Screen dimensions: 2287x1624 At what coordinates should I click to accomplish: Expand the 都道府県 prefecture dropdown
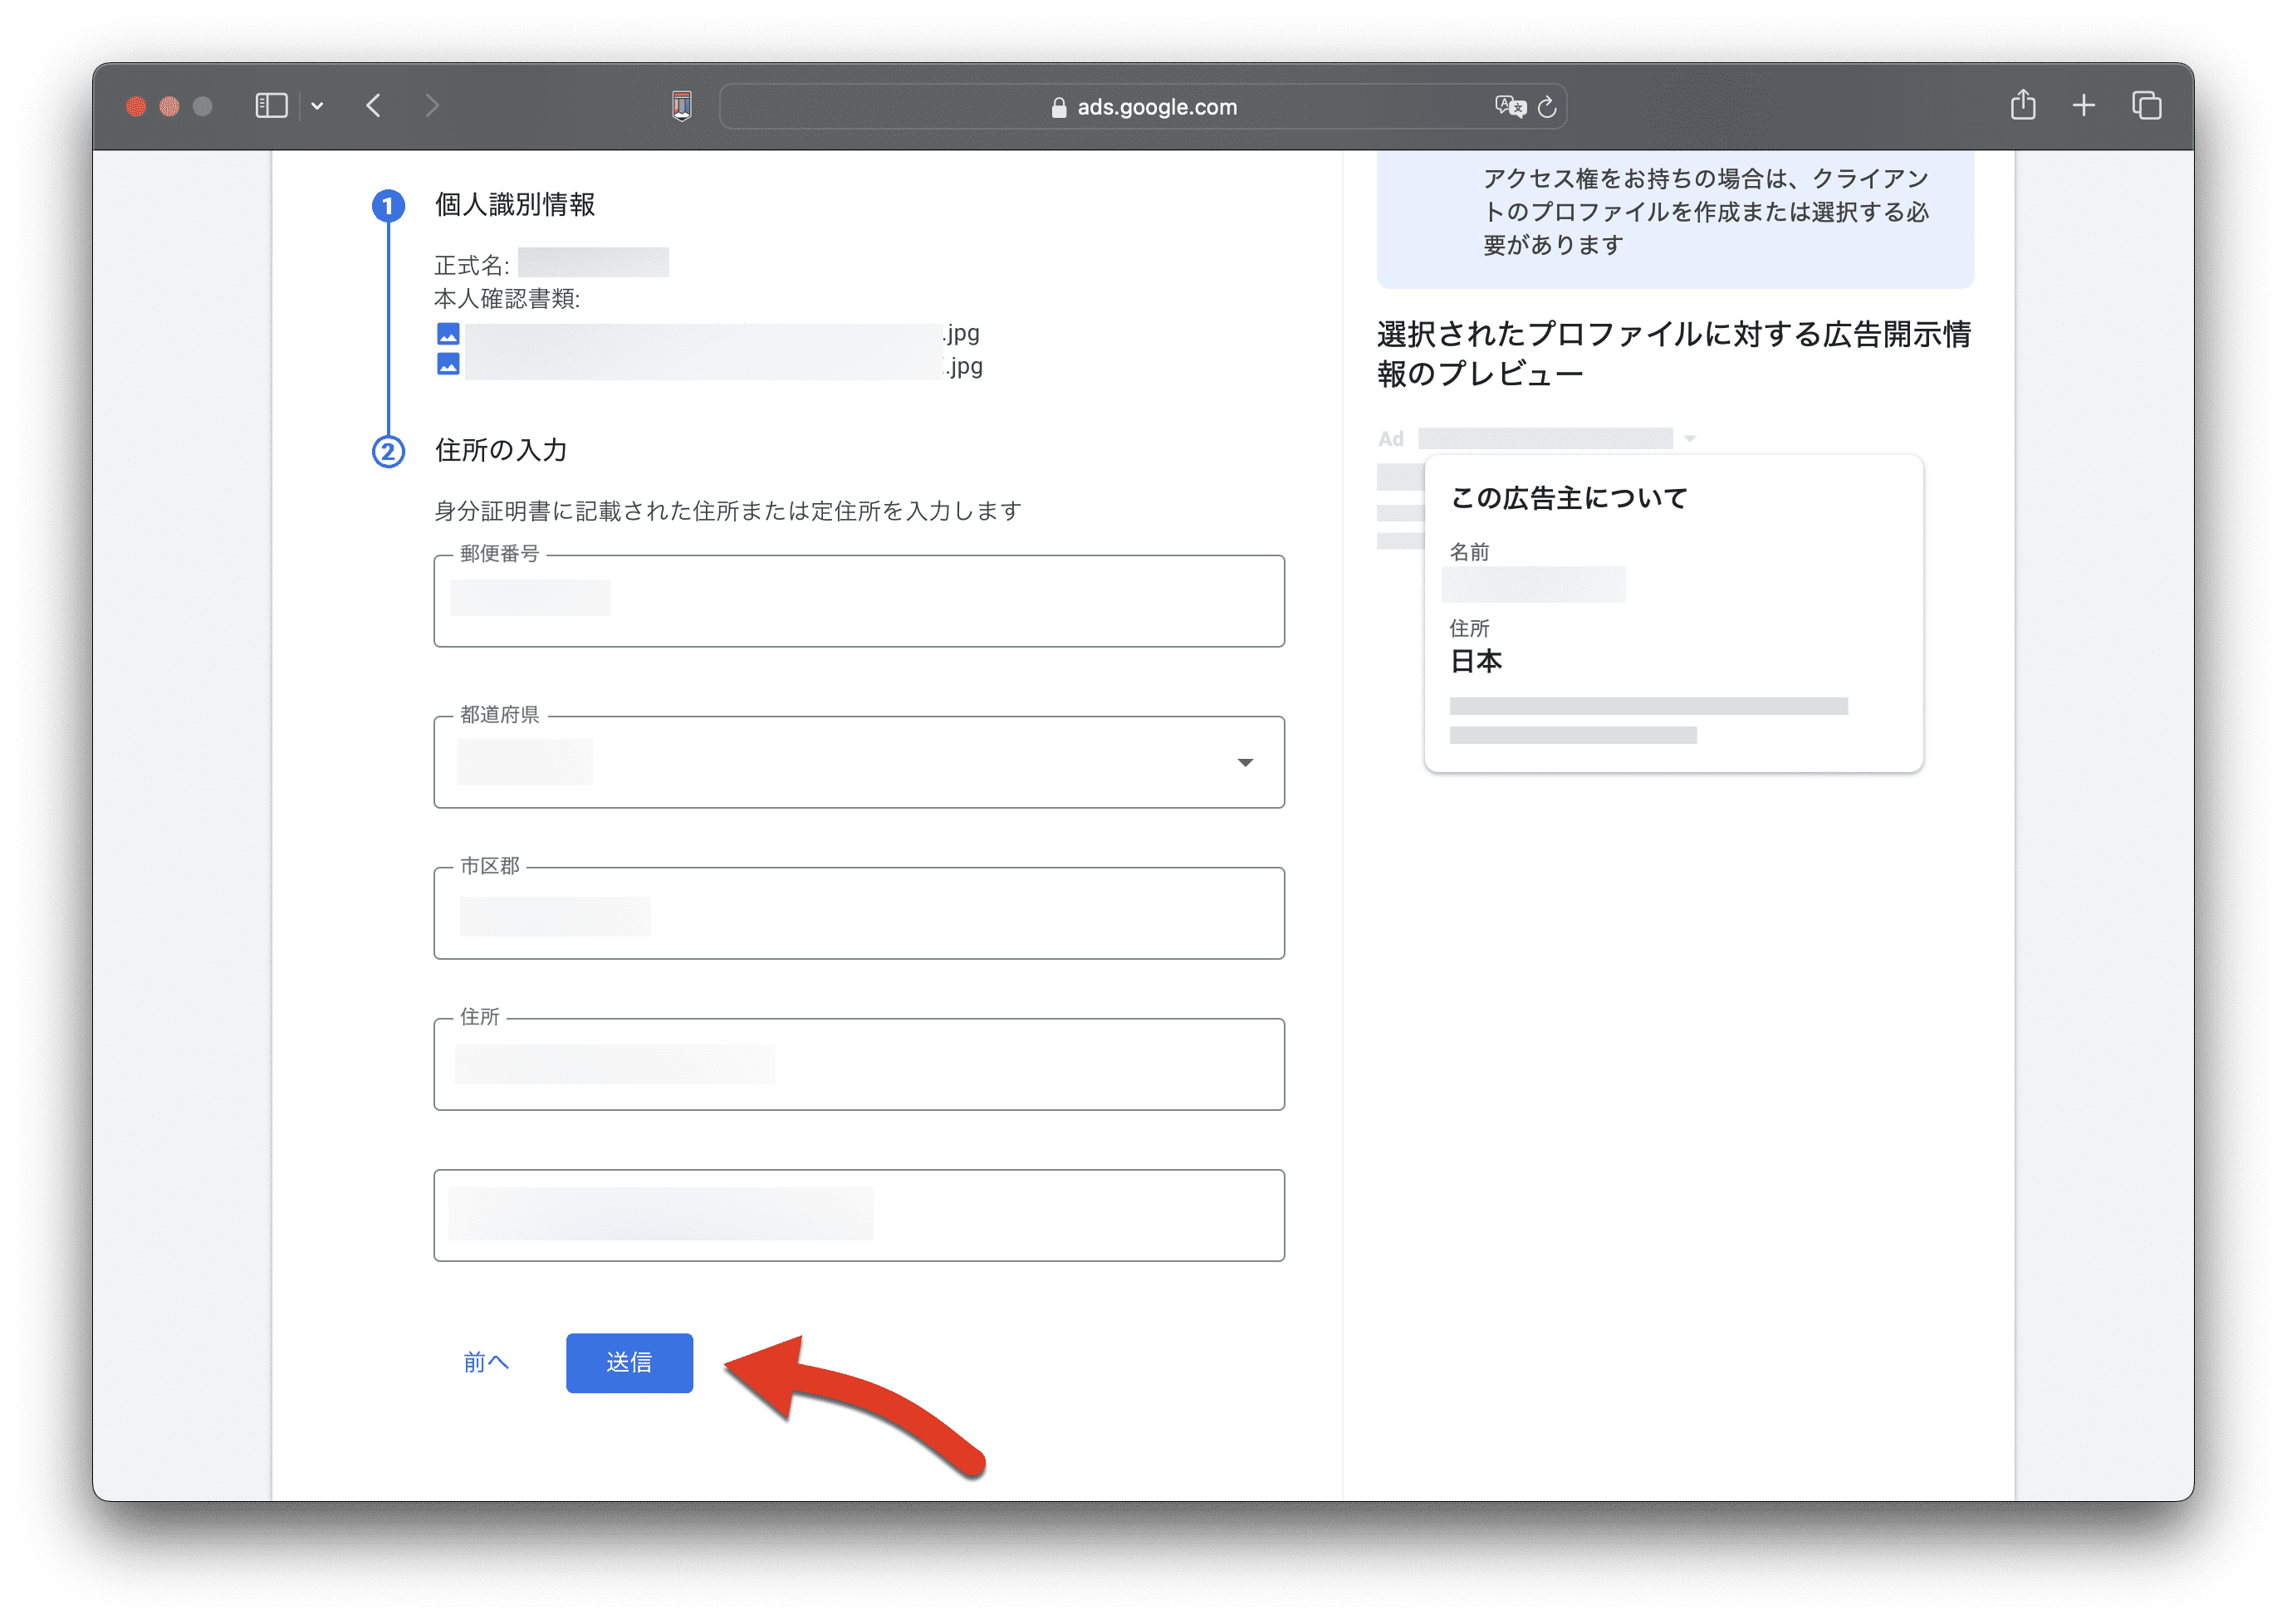coord(1244,763)
